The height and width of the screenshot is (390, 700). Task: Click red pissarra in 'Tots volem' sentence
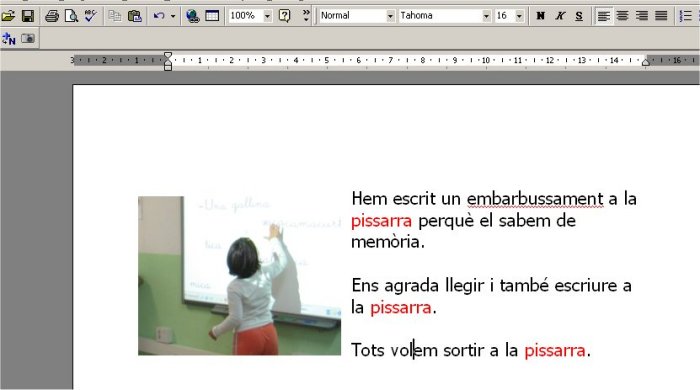(x=554, y=351)
